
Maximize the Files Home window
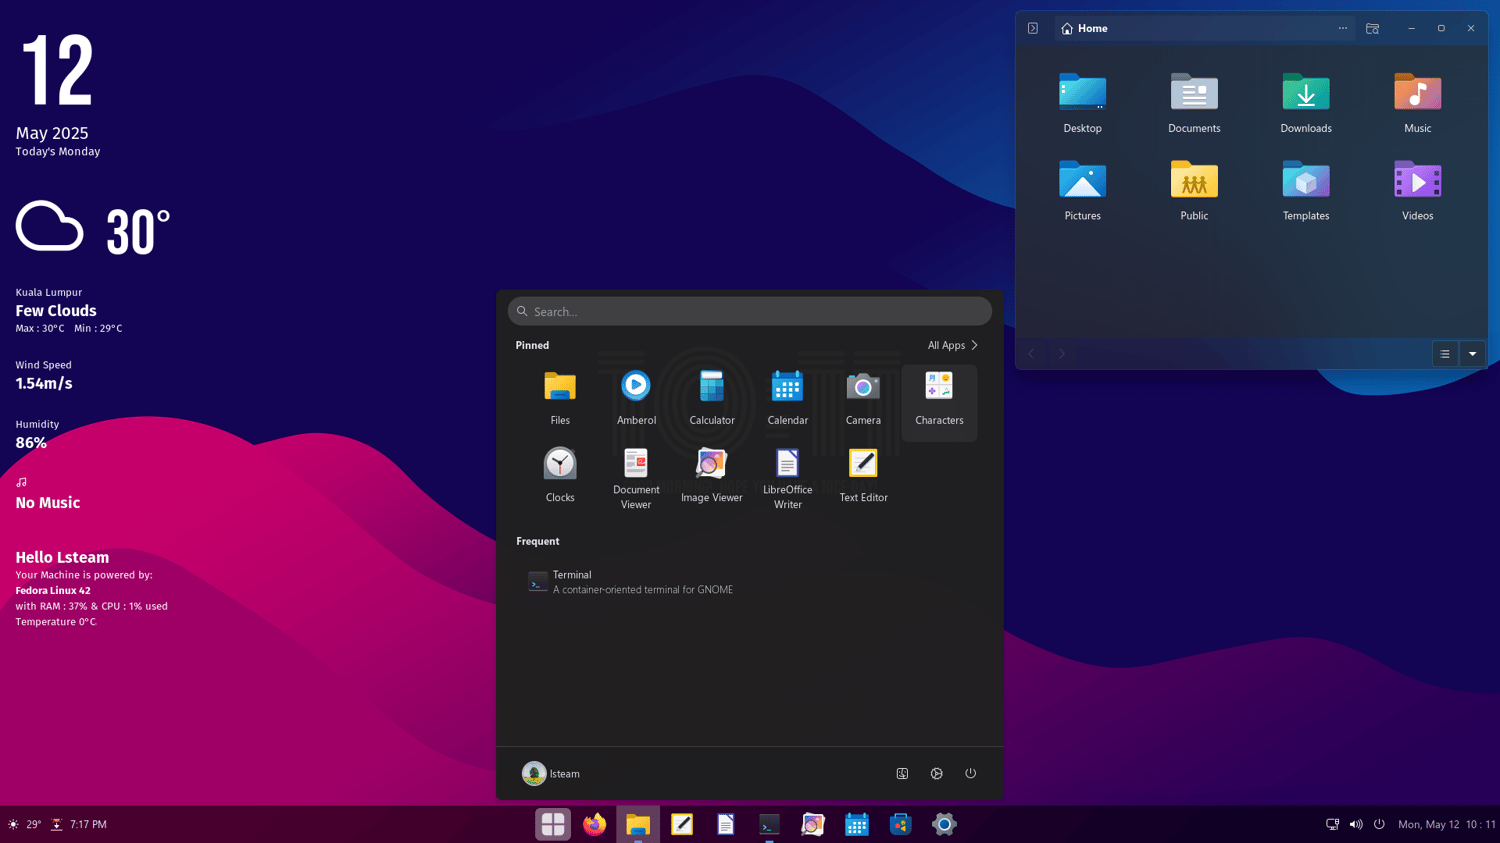pos(1441,28)
